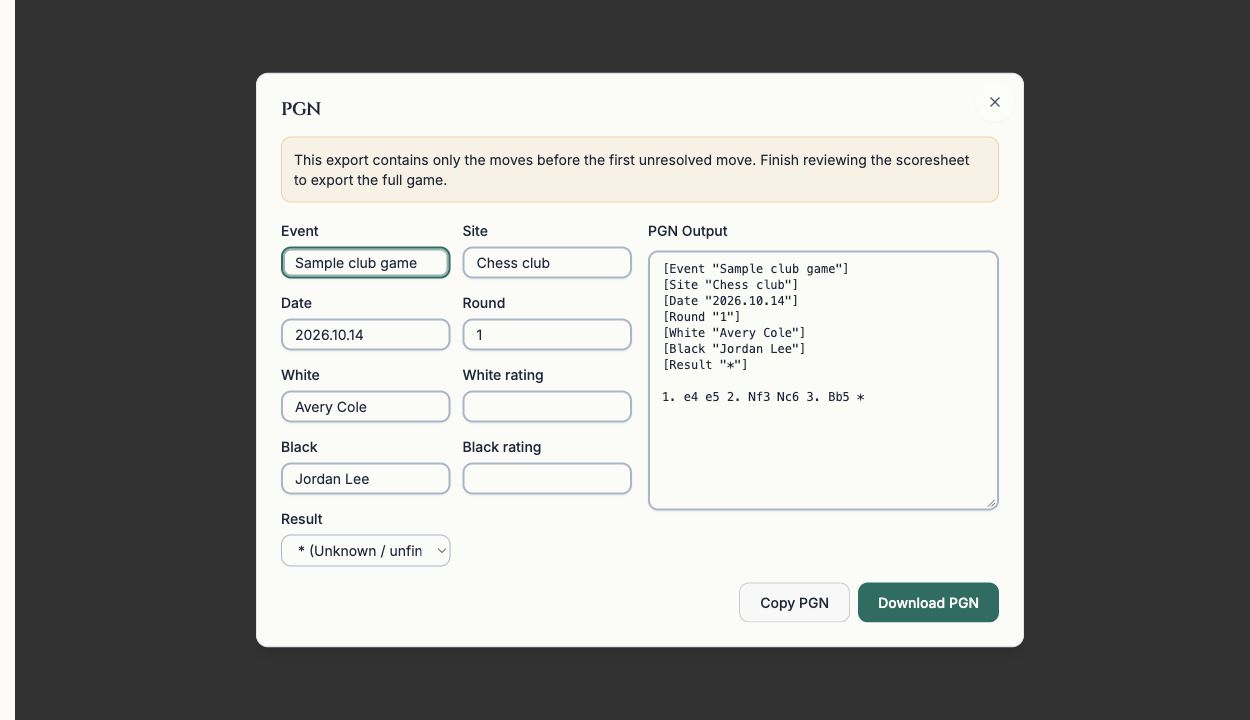Click the empty White rating field
The image size is (1250, 720).
(x=547, y=407)
